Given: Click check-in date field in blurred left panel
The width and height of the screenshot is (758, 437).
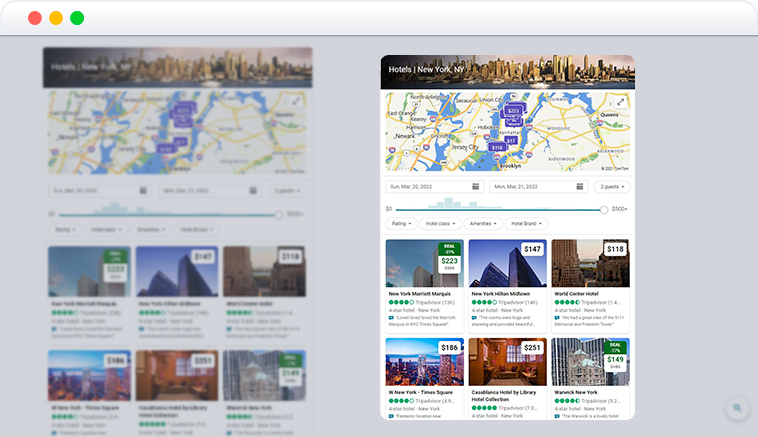Looking at the screenshot, I should (100, 190).
